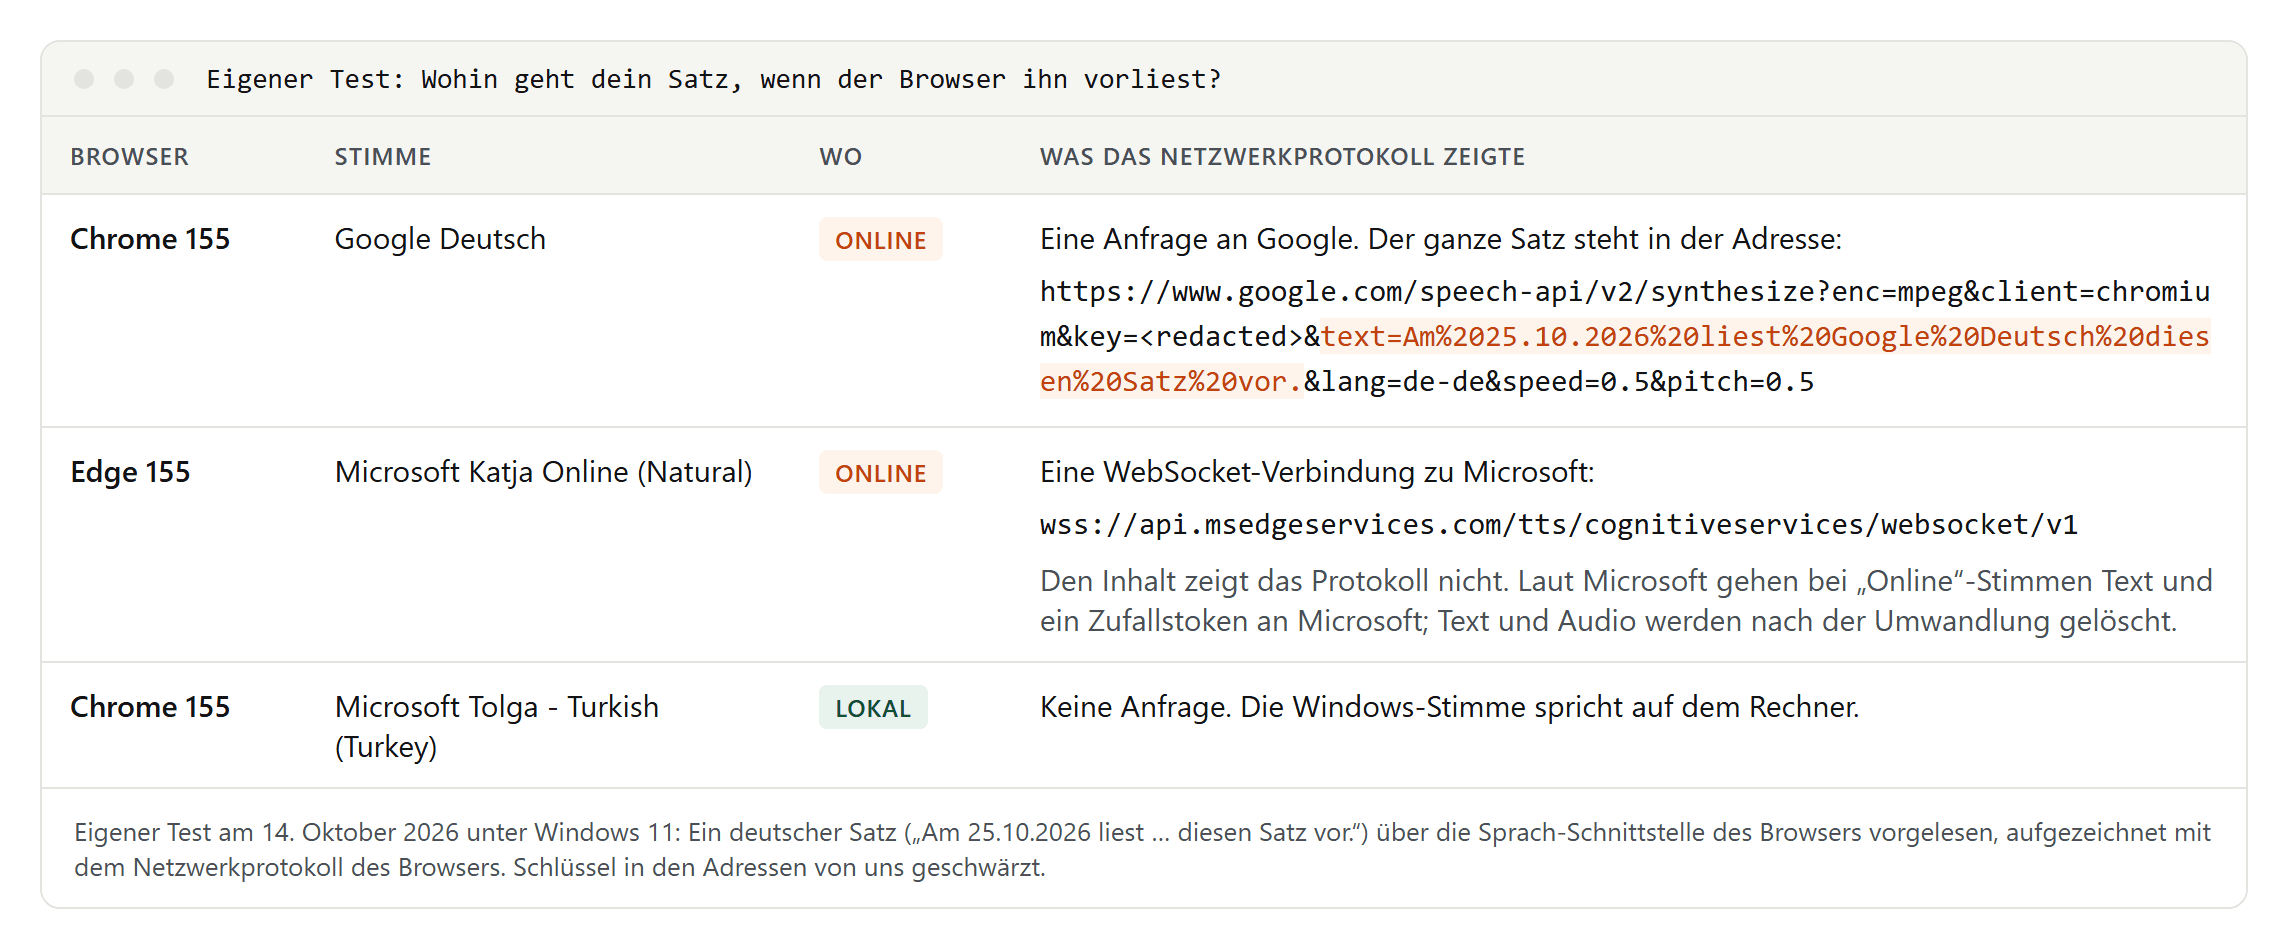Click the '&lang=de-de&speed=0.5&pitch=0.5' parameters
Viewport: 2288px width, 949px height.
(1558, 382)
